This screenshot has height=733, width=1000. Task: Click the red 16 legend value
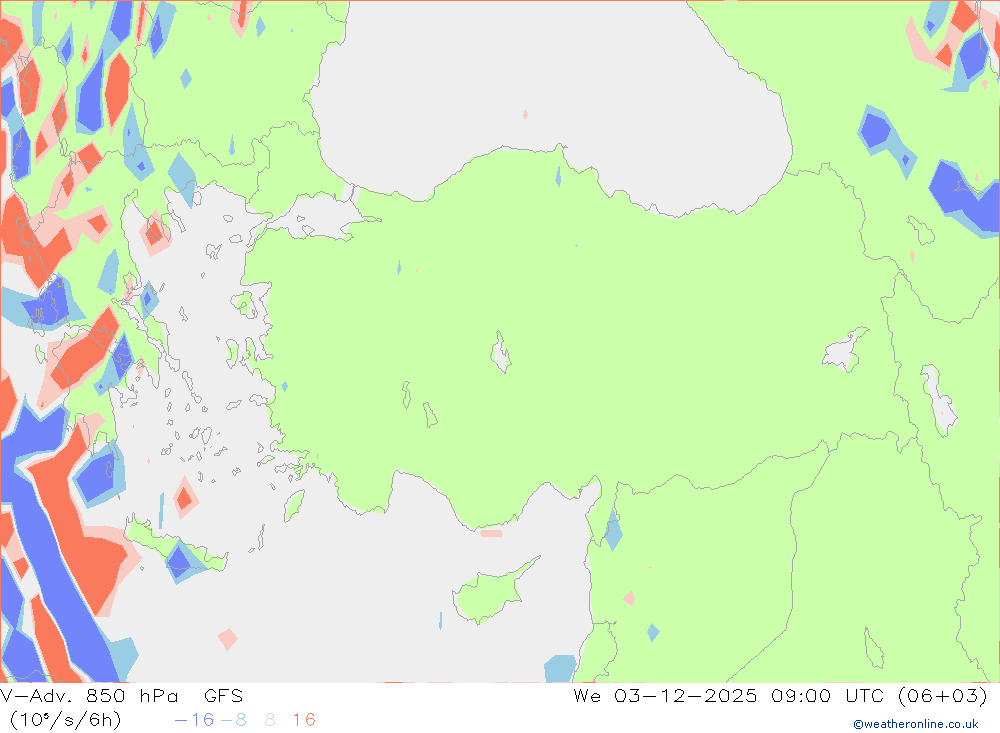click(304, 720)
